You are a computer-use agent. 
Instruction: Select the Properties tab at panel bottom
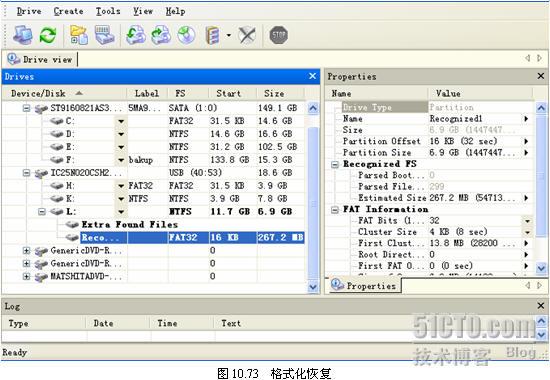365,285
